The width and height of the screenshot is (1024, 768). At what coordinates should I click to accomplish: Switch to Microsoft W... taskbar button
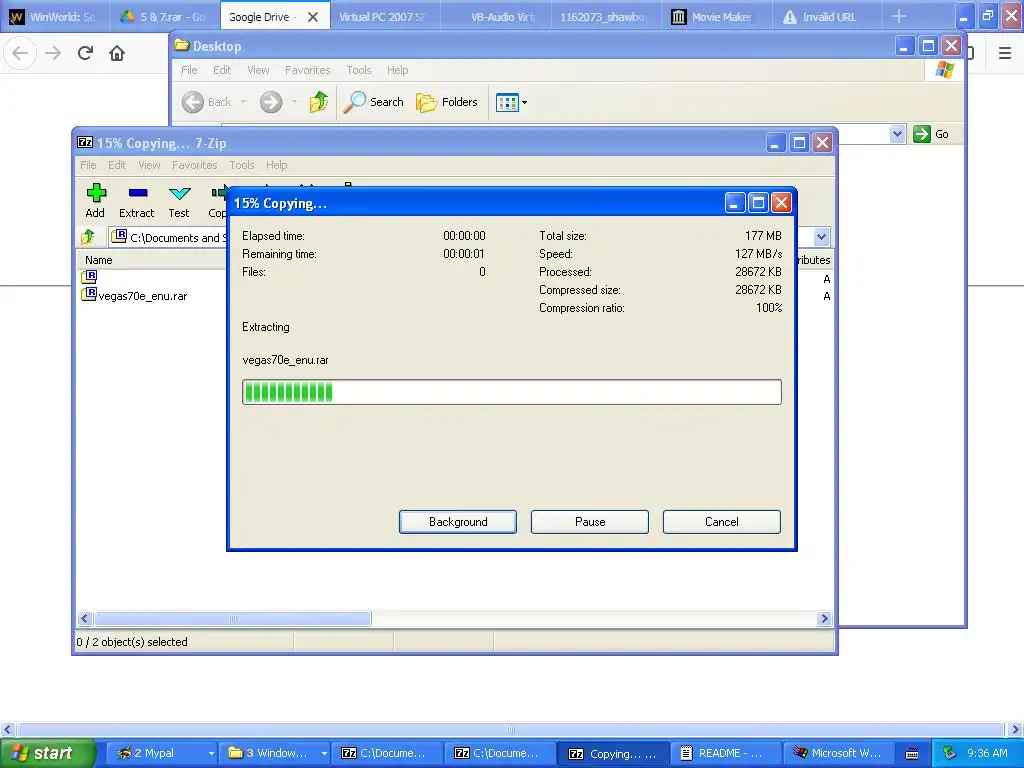point(839,753)
